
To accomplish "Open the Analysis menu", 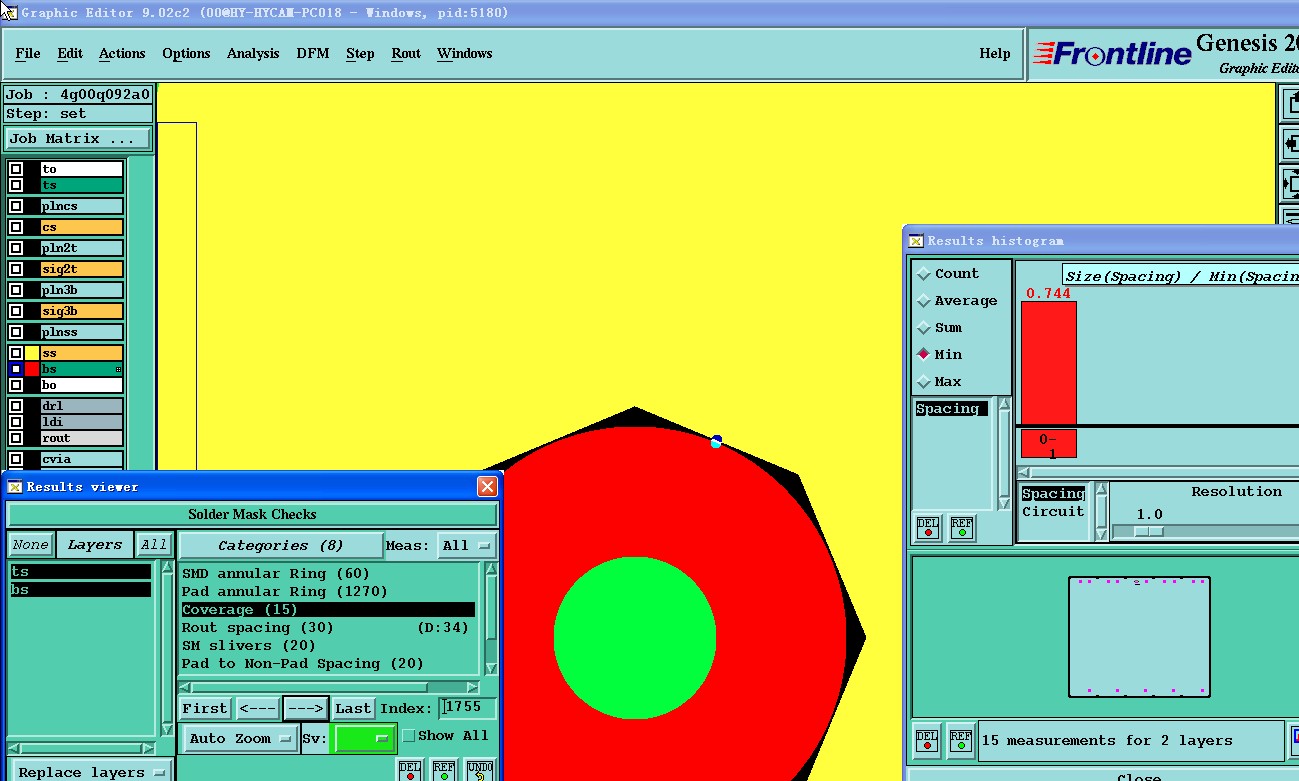I will coord(253,53).
